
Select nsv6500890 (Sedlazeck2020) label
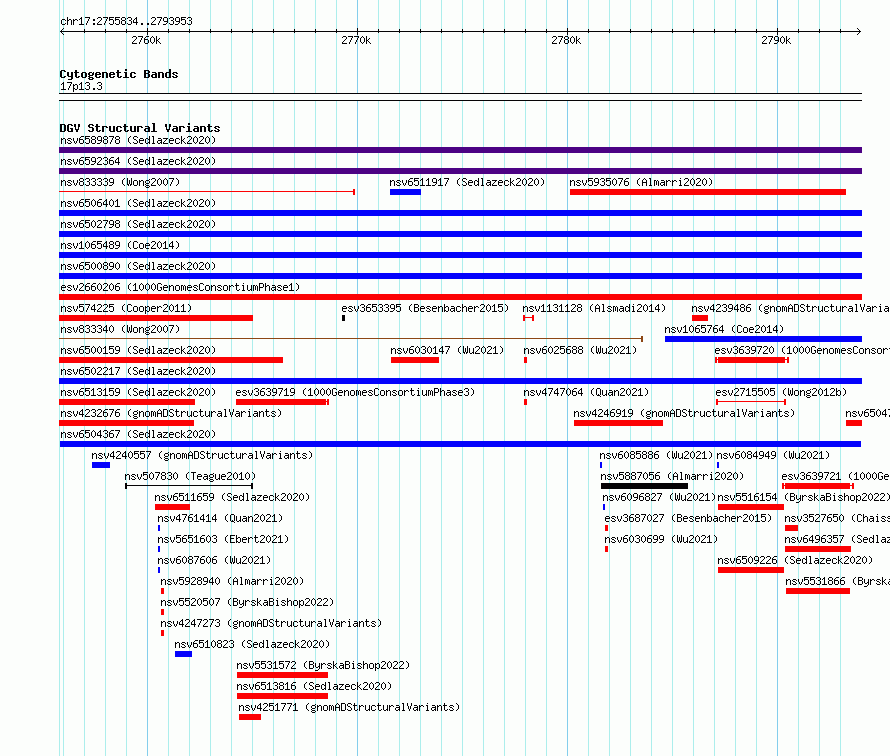(x=138, y=266)
